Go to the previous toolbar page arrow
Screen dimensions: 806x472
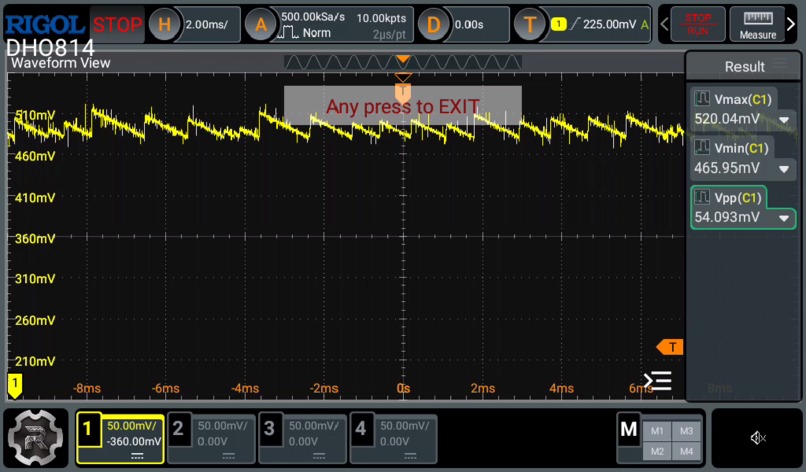pyautogui.click(x=664, y=24)
